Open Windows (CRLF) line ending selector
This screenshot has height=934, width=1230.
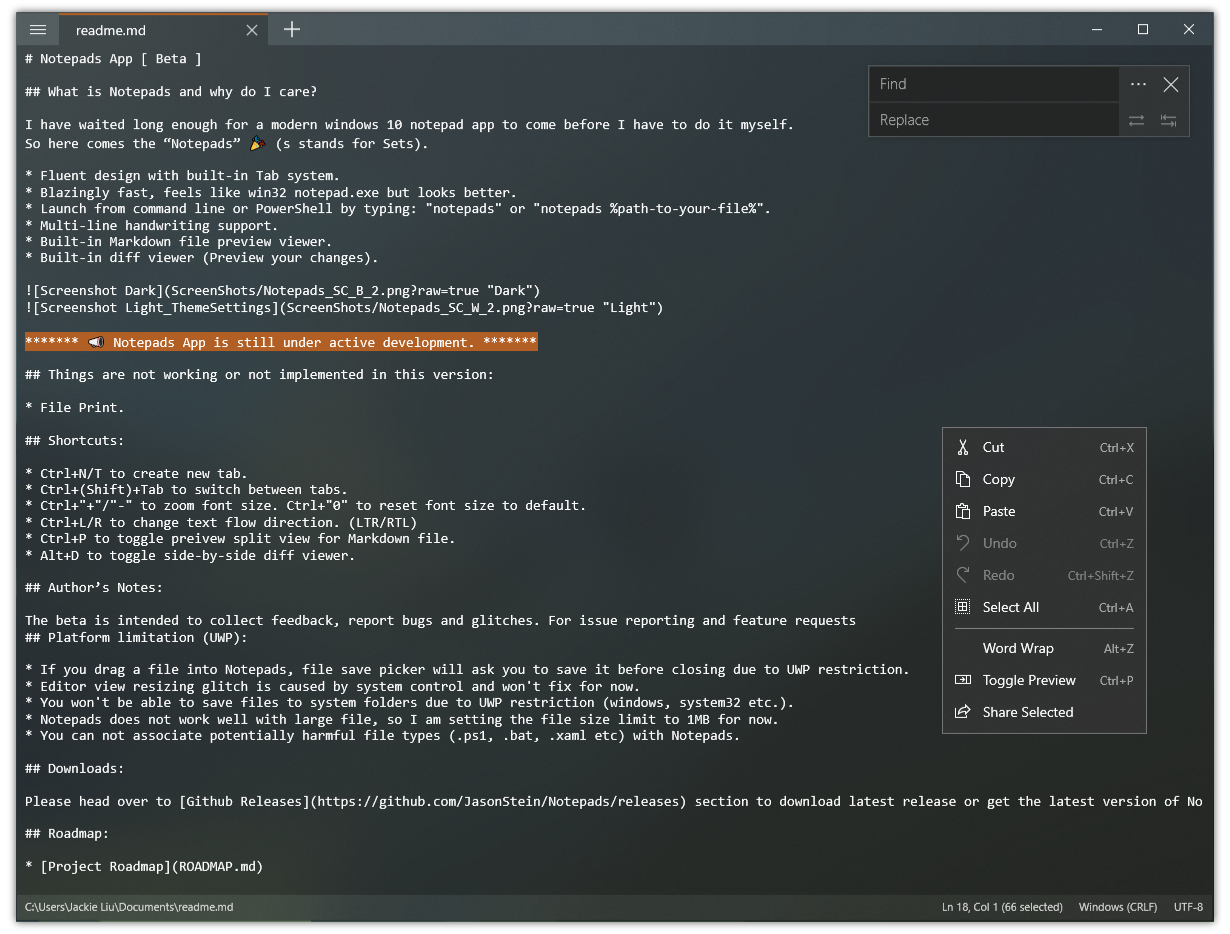pyautogui.click(x=1118, y=907)
